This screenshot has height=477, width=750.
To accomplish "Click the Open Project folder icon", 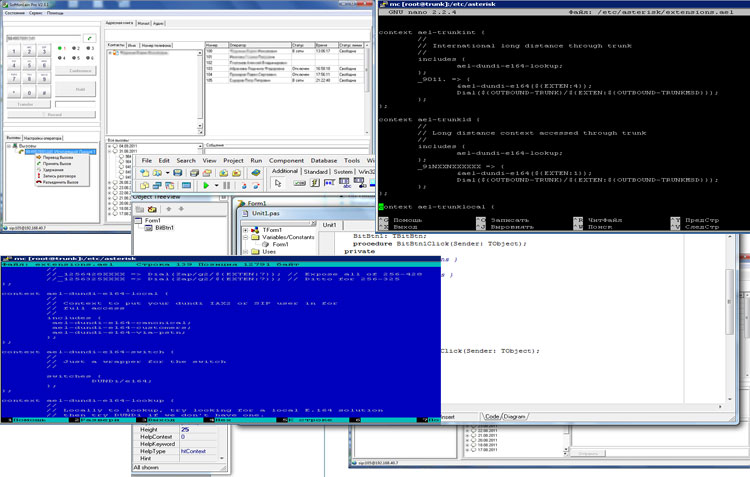I will click(207, 173).
